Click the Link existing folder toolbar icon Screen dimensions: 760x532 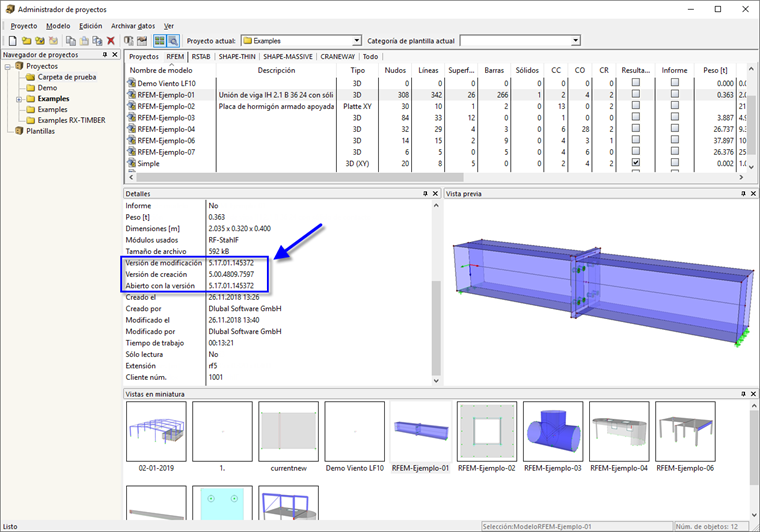[x=40, y=41]
